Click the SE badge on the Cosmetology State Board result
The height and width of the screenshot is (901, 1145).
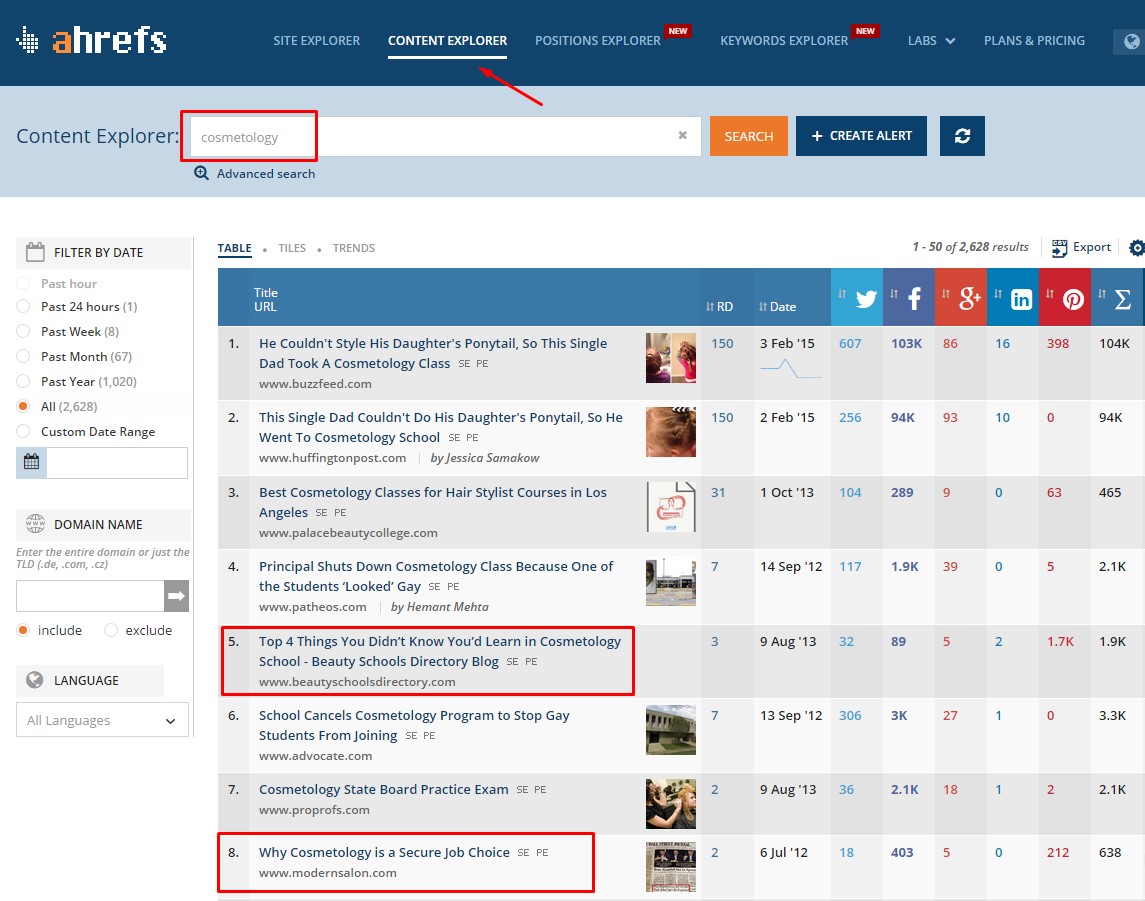point(522,789)
